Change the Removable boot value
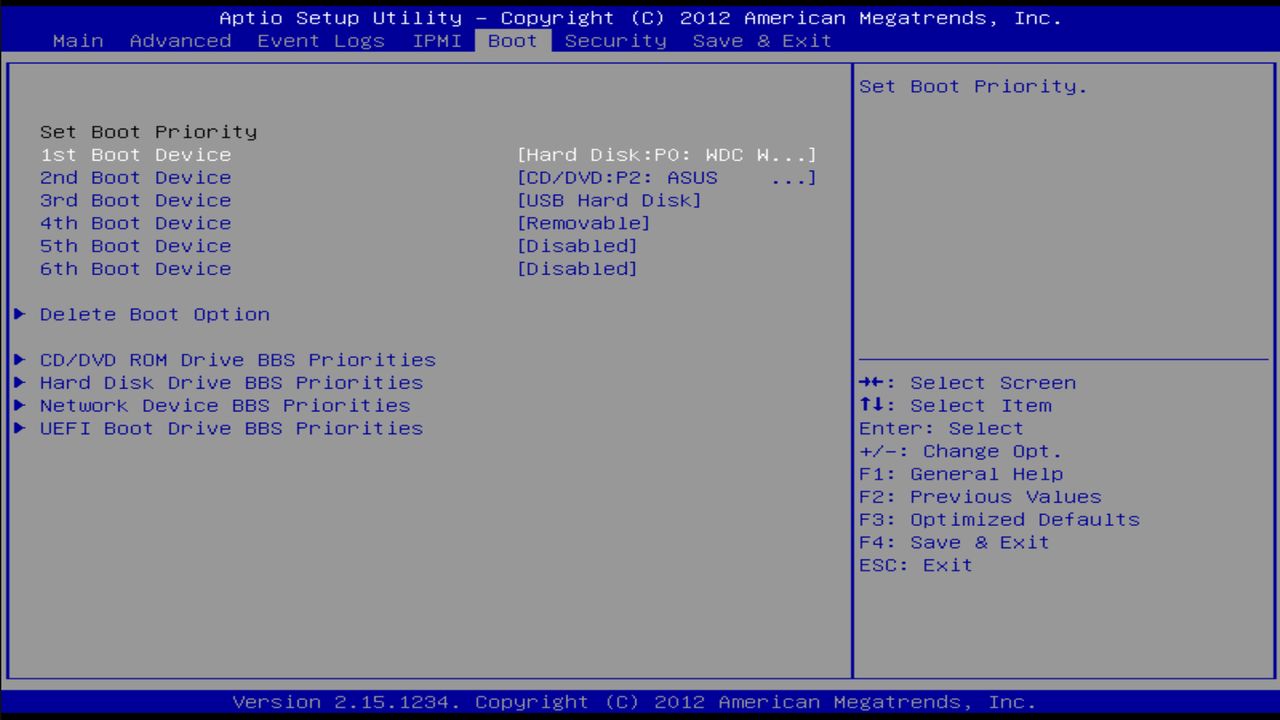The height and width of the screenshot is (720, 1280). (x=584, y=223)
